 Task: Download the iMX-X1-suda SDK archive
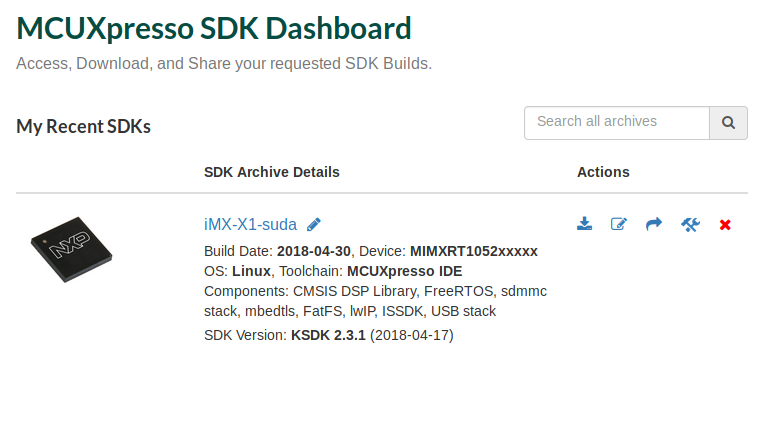point(584,224)
